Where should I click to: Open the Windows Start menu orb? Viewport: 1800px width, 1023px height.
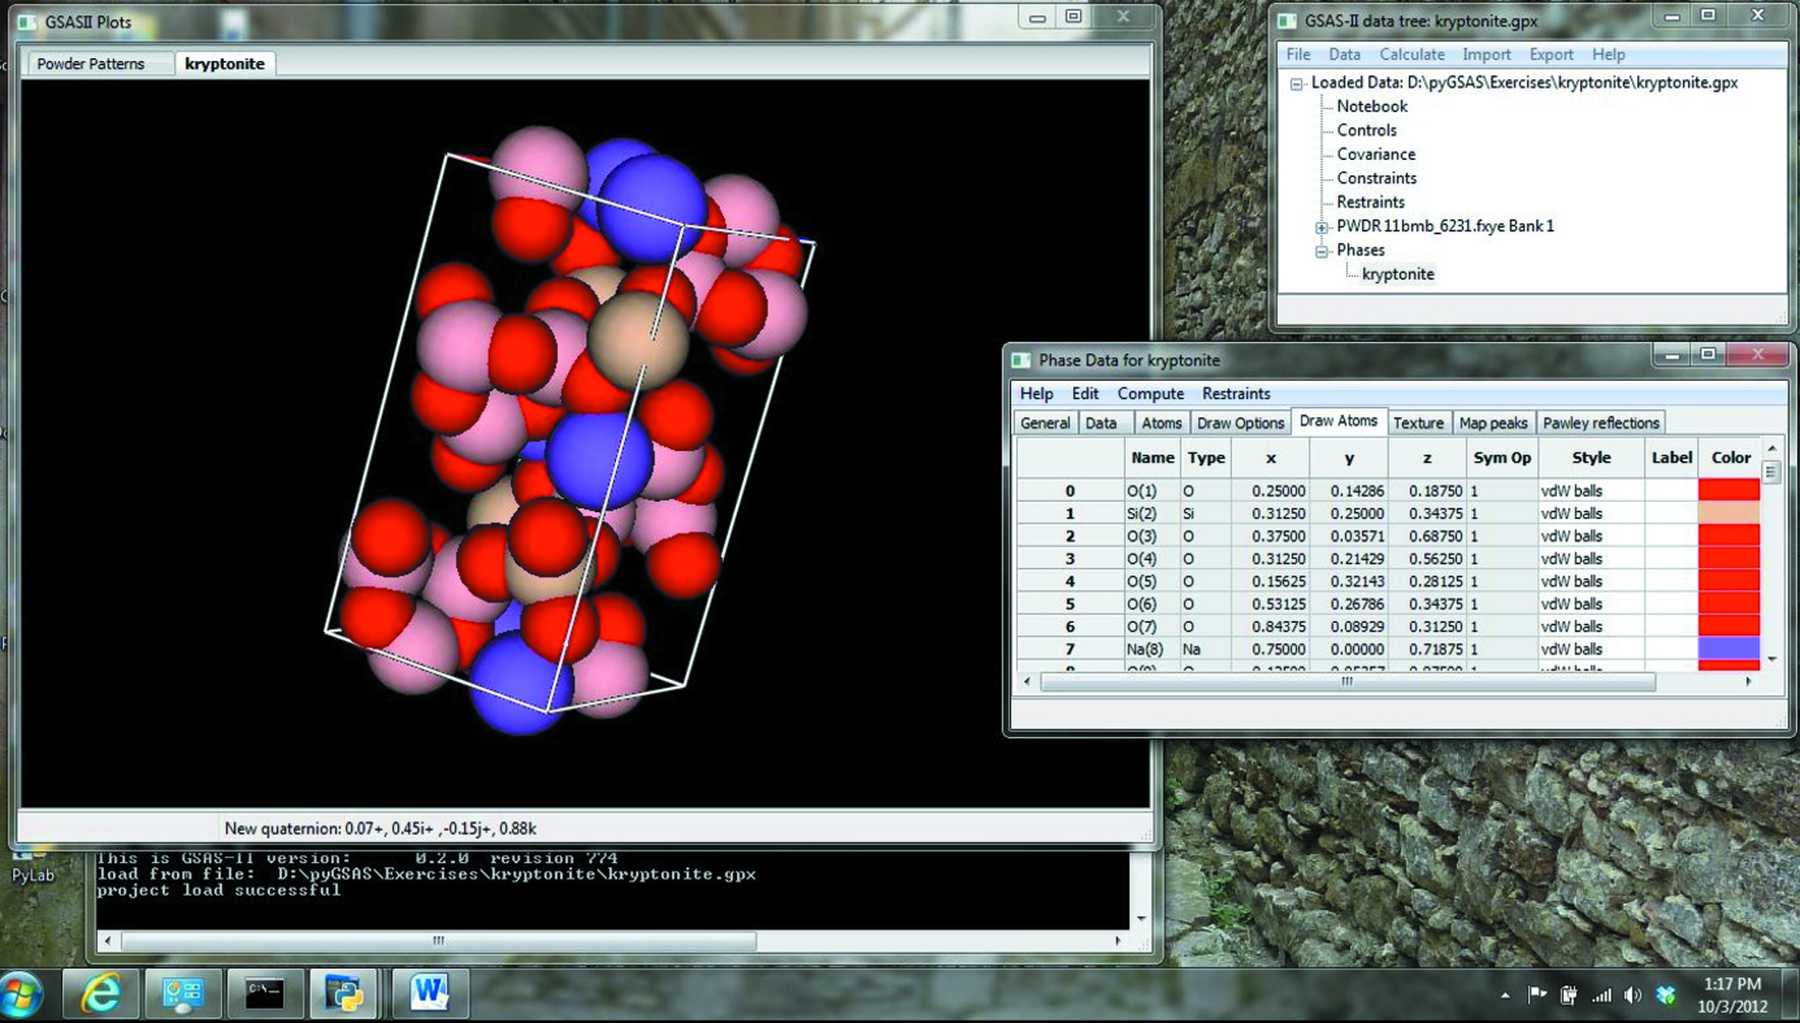click(22, 995)
